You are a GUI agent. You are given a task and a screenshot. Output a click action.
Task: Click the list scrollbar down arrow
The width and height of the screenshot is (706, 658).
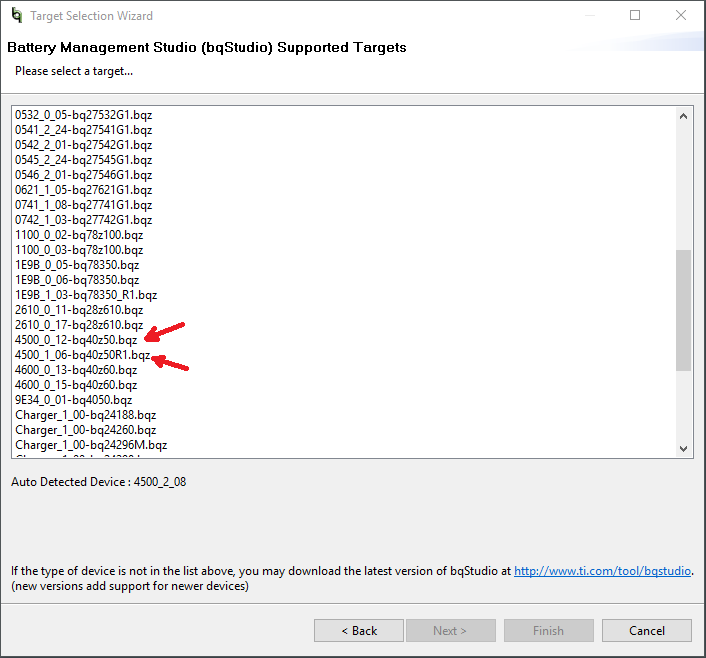[x=683, y=449]
